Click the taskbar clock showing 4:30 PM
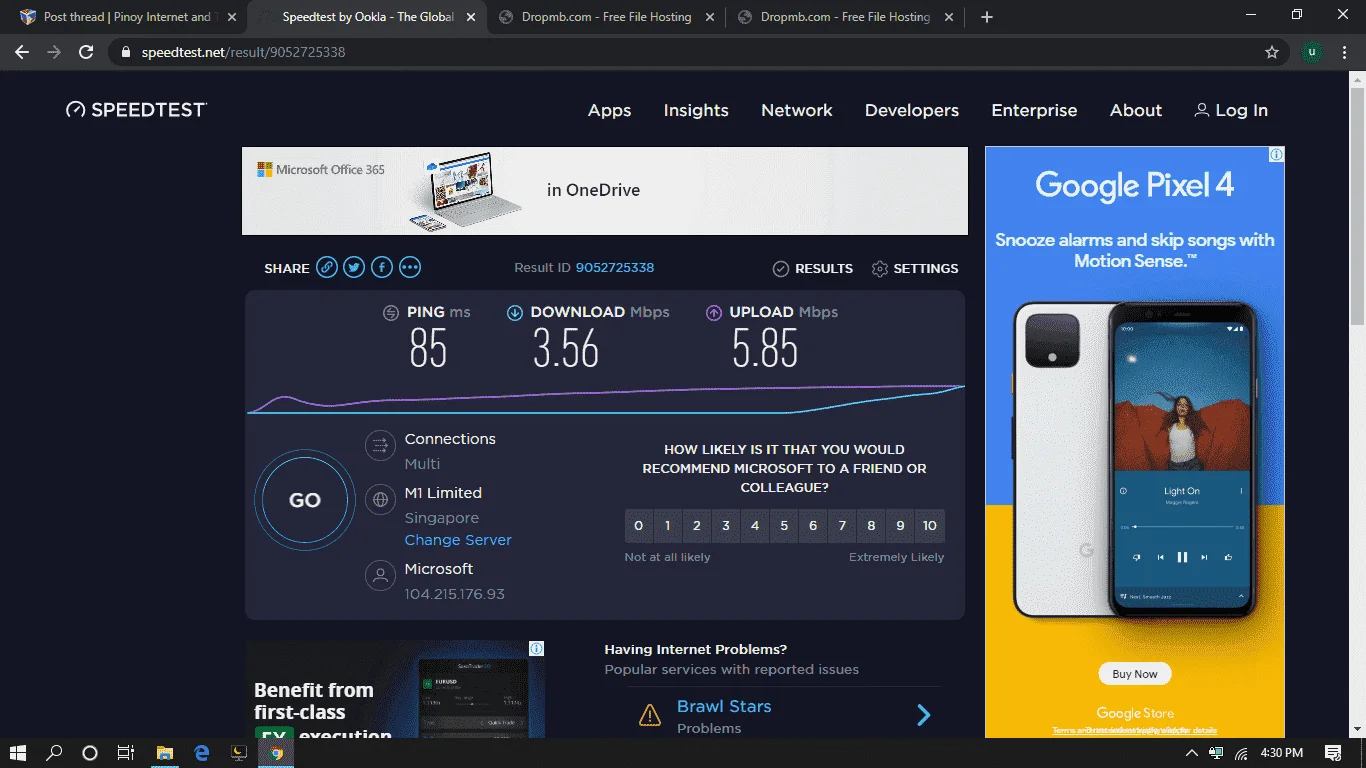1366x768 pixels. [1281, 753]
